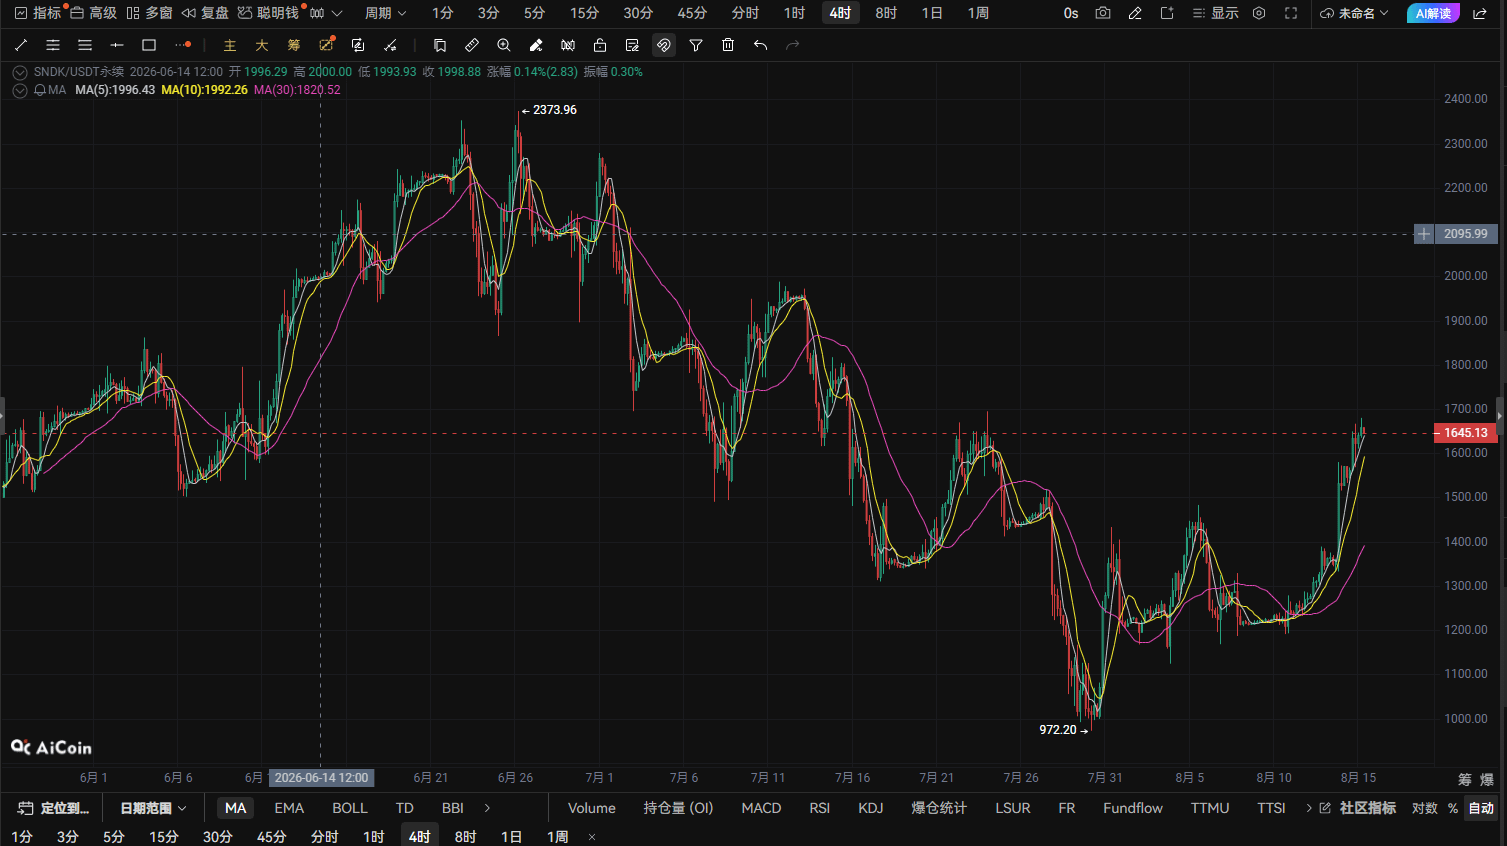
Task: Toggle the MA indicator on
Action: [x=235, y=808]
